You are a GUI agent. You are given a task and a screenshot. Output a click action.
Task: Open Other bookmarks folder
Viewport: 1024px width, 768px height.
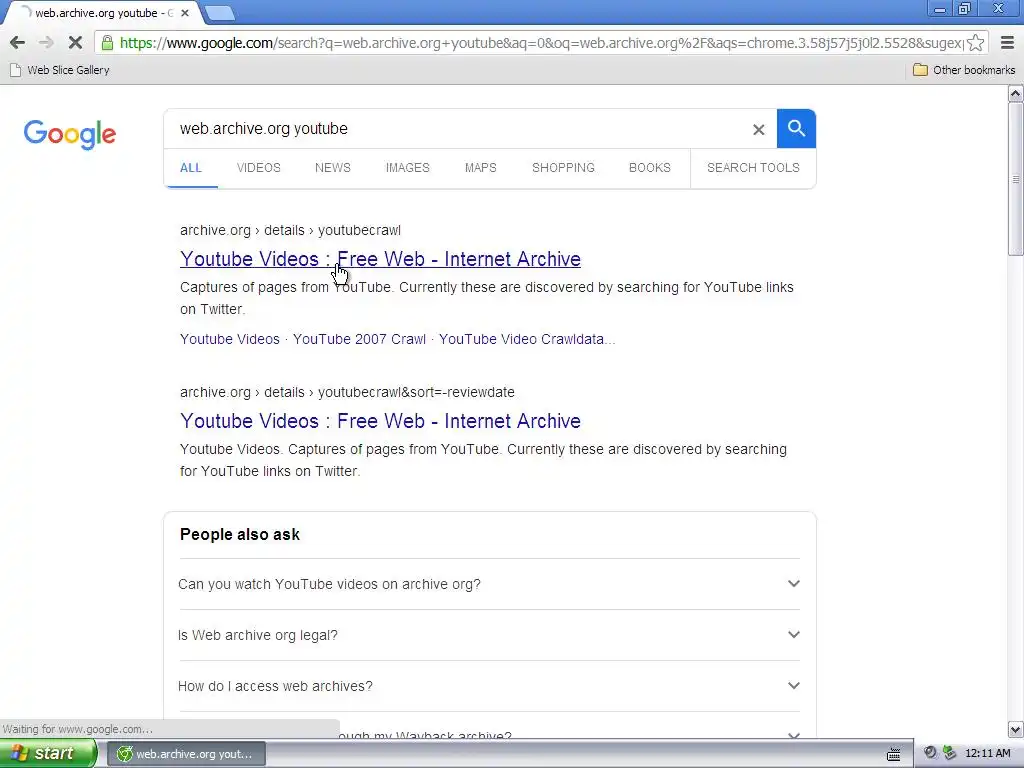pyautogui.click(x=964, y=70)
